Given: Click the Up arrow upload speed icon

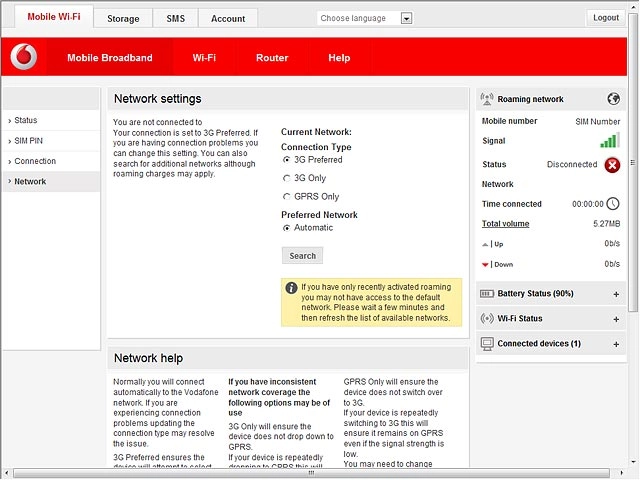Looking at the screenshot, I should [x=485, y=244].
